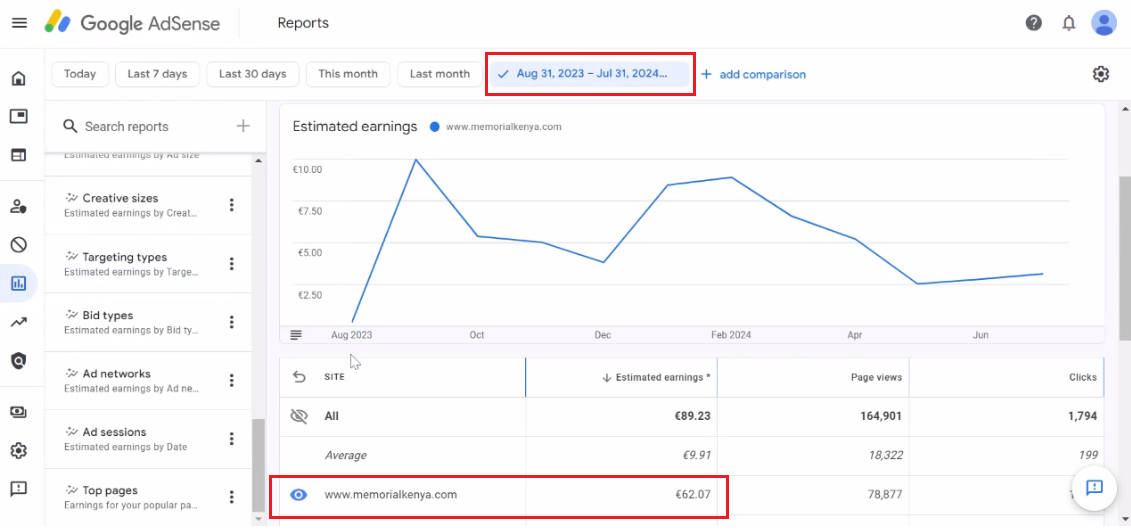1131x531 pixels.
Task: Open the Help question mark icon
Action: pos(1034,23)
